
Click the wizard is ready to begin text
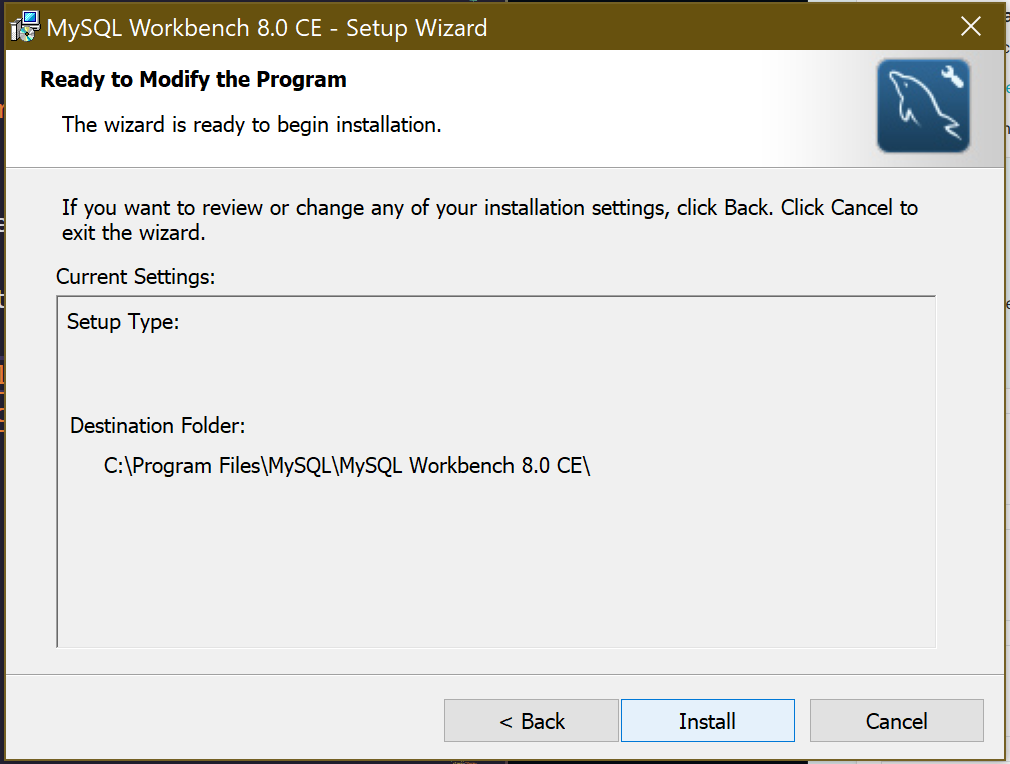pos(251,124)
